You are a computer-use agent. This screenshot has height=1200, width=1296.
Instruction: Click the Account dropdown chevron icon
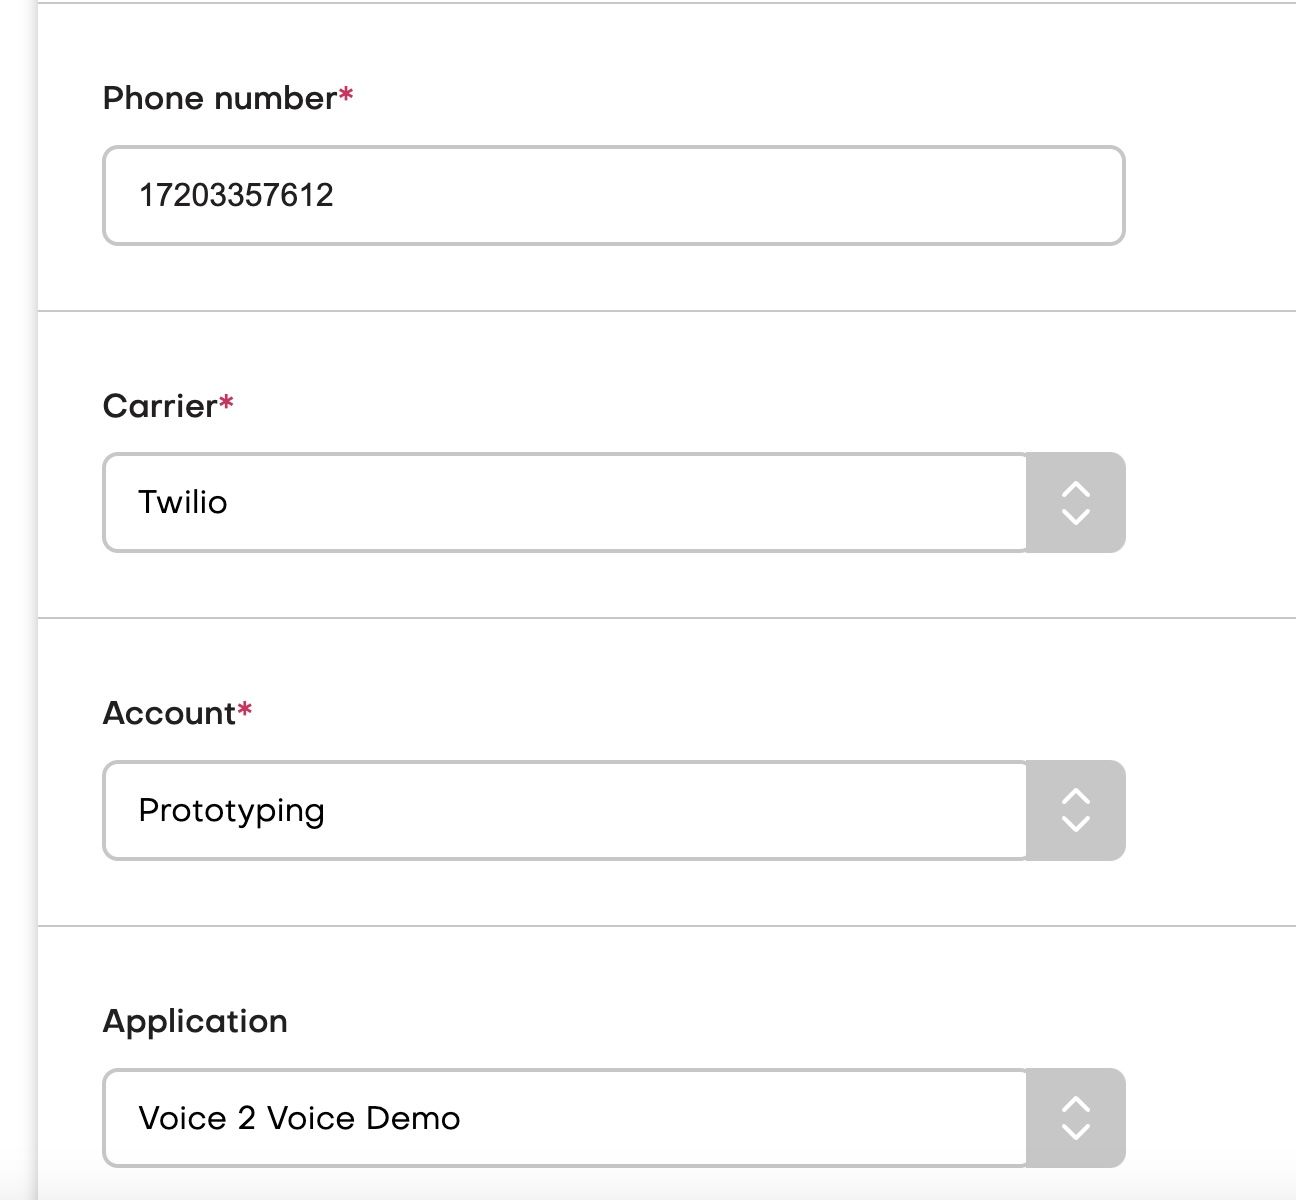(1076, 811)
